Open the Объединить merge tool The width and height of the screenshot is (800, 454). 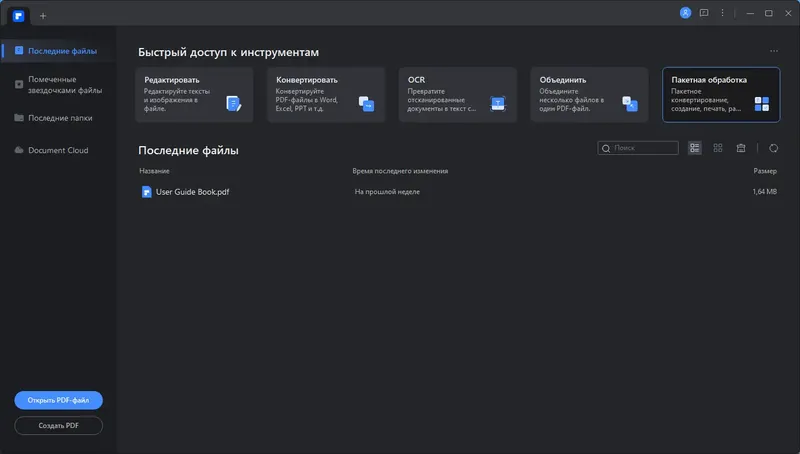point(589,95)
